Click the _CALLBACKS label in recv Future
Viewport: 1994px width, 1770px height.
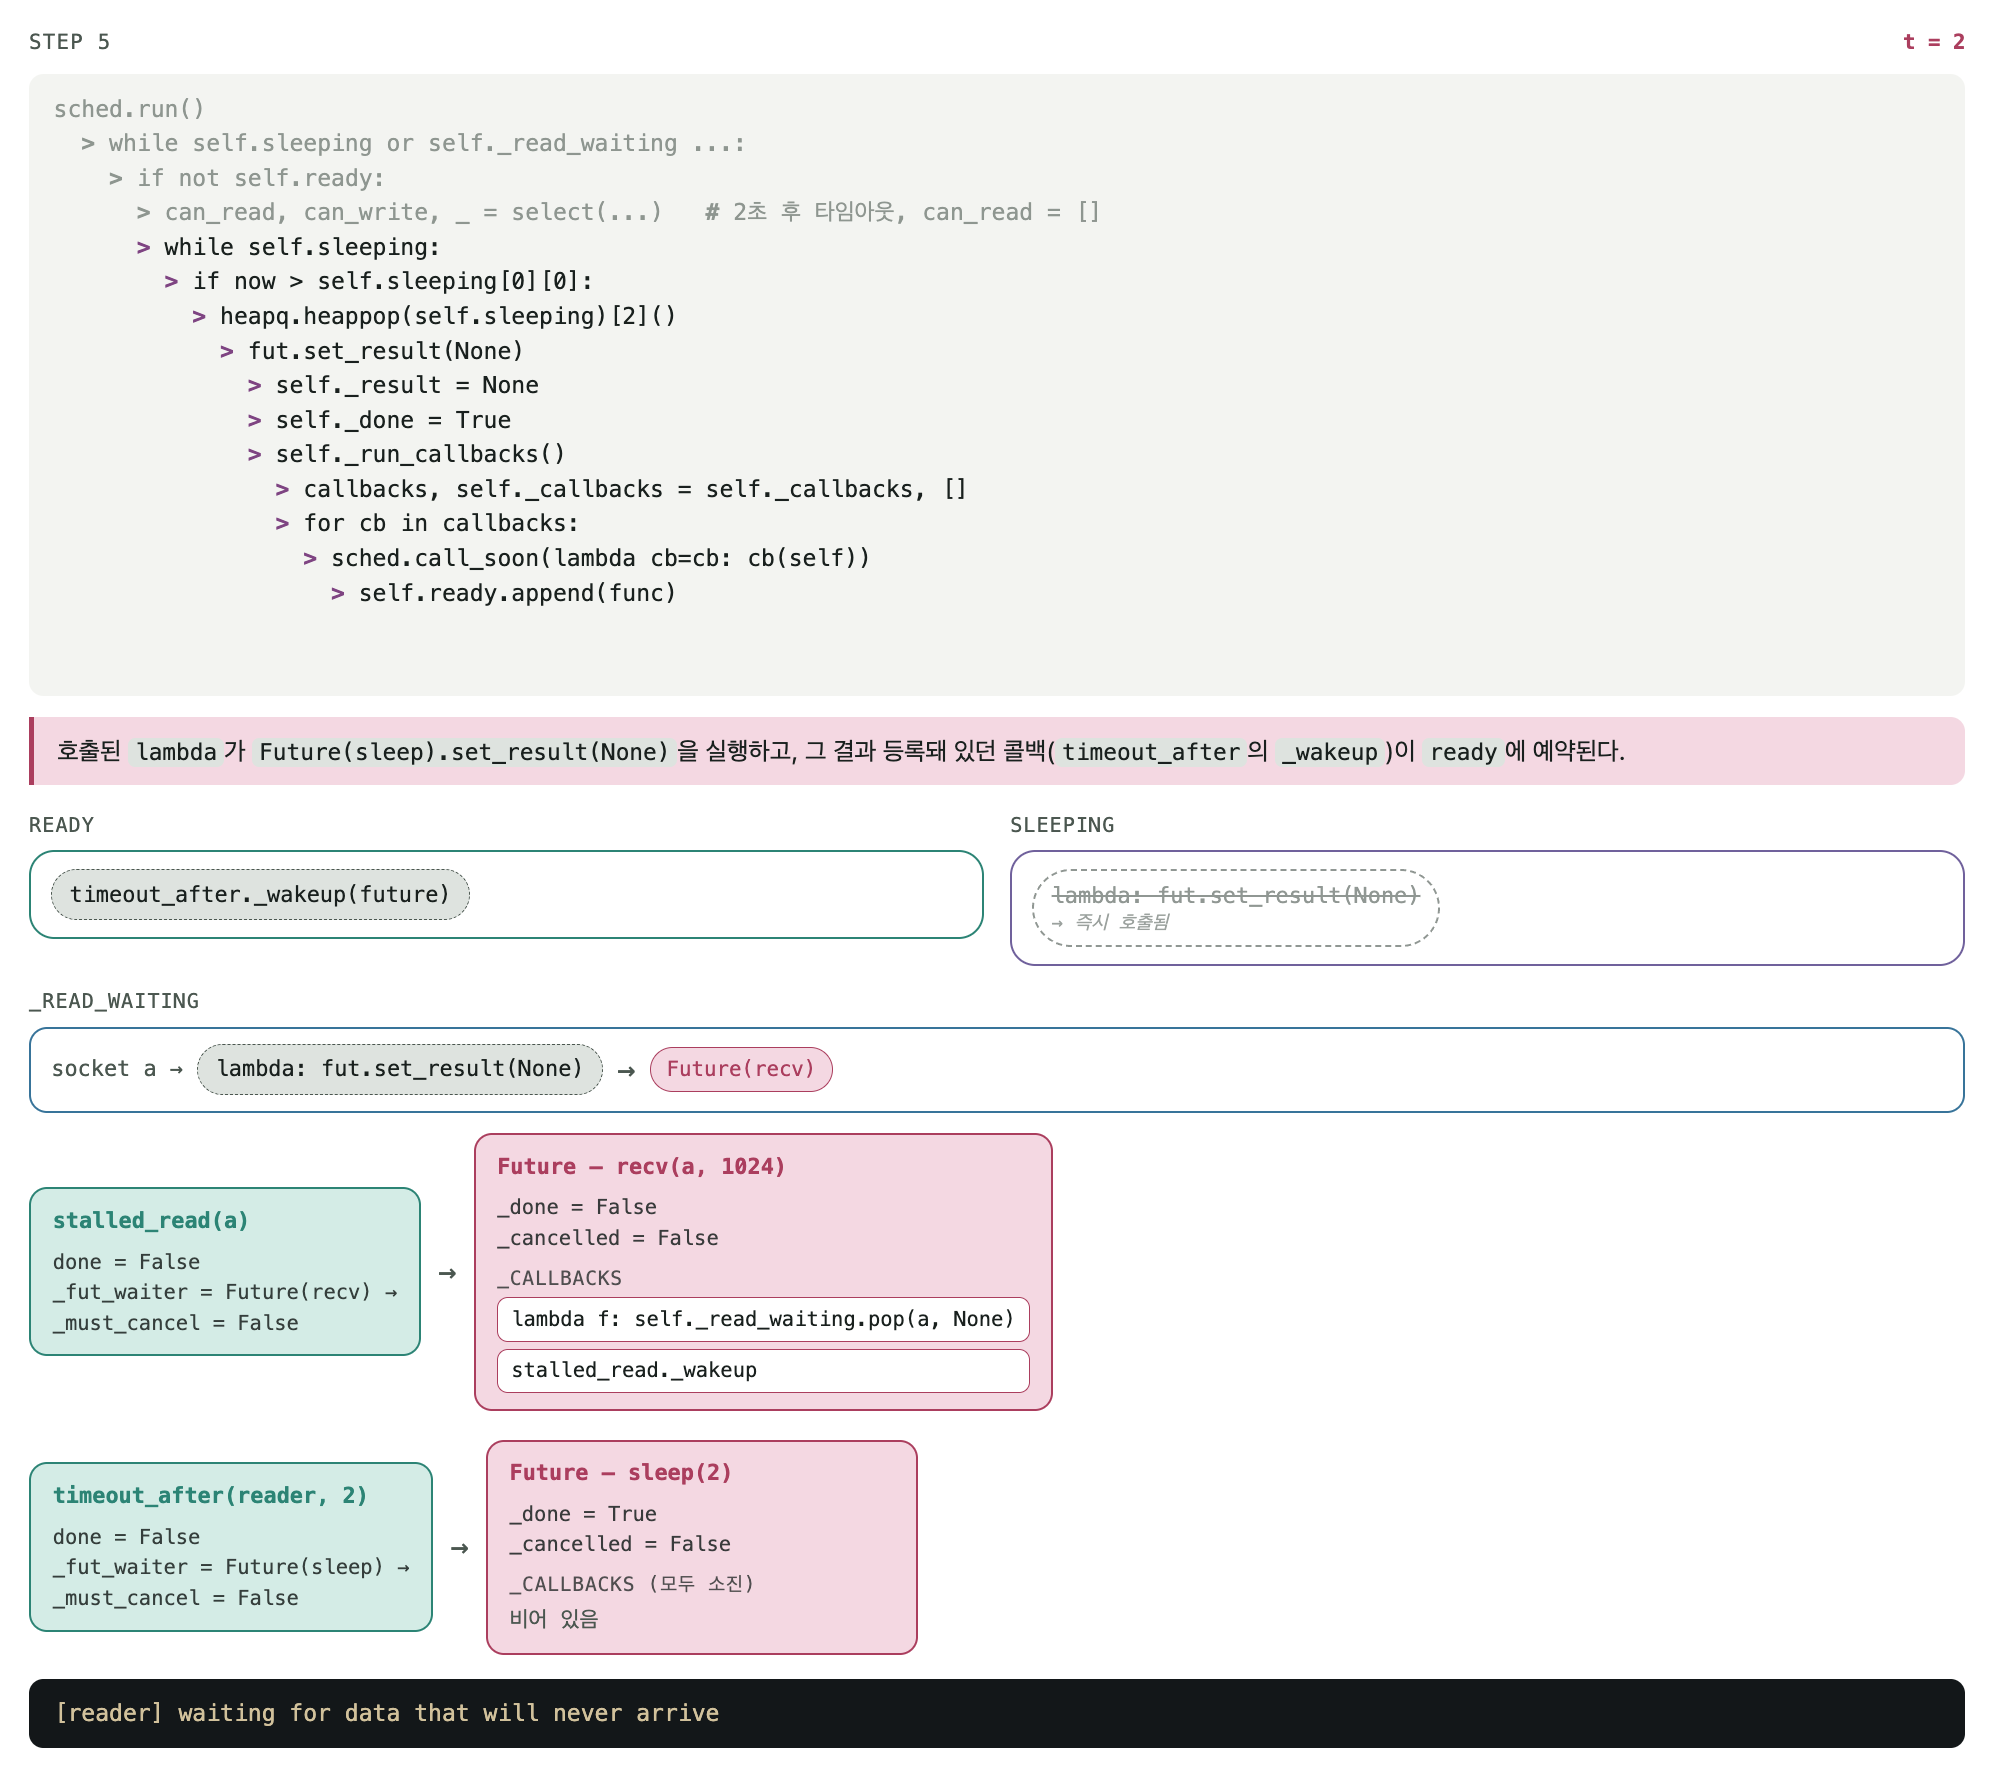click(560, 1278)
